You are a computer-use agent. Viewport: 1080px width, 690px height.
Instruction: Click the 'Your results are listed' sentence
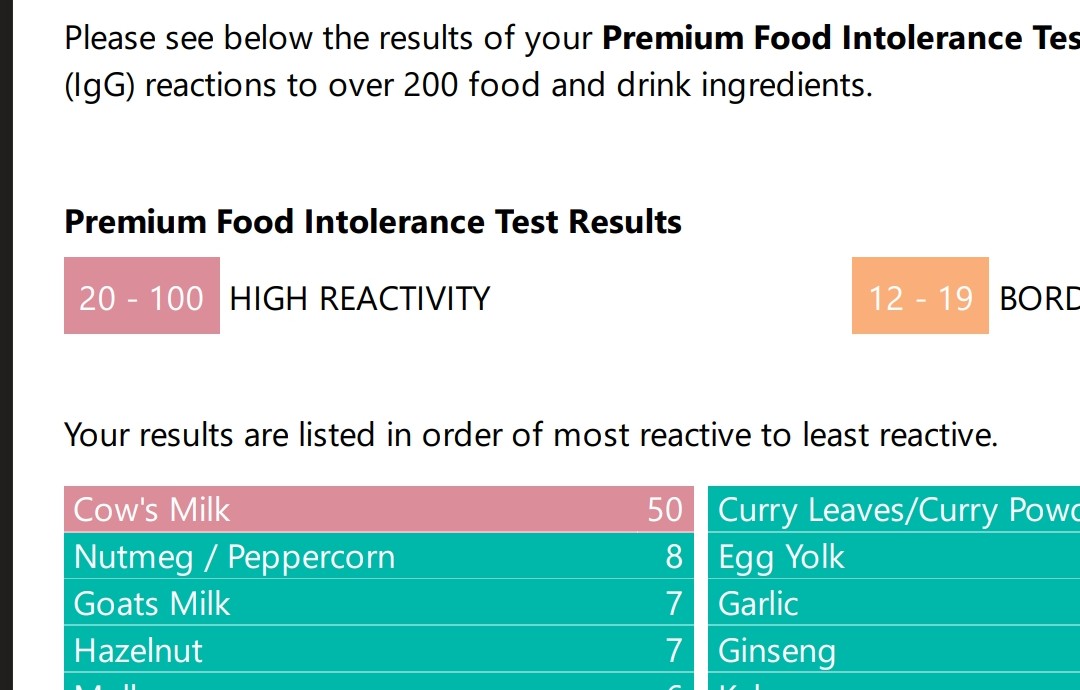[x=530, y=435]
